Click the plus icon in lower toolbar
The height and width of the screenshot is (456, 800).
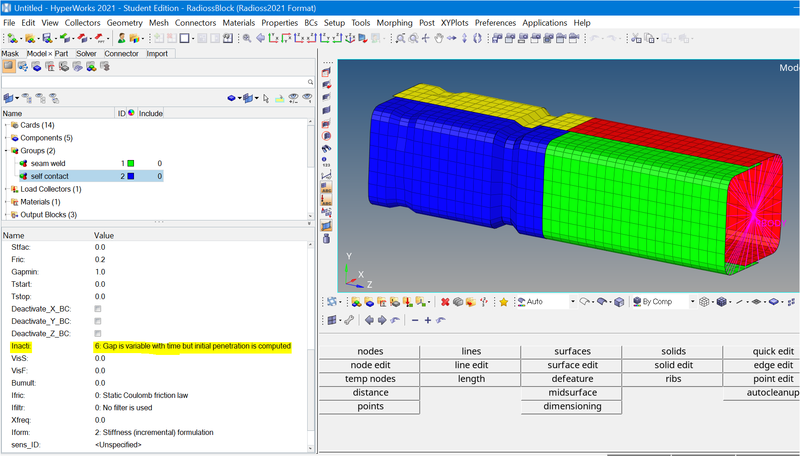428,320
